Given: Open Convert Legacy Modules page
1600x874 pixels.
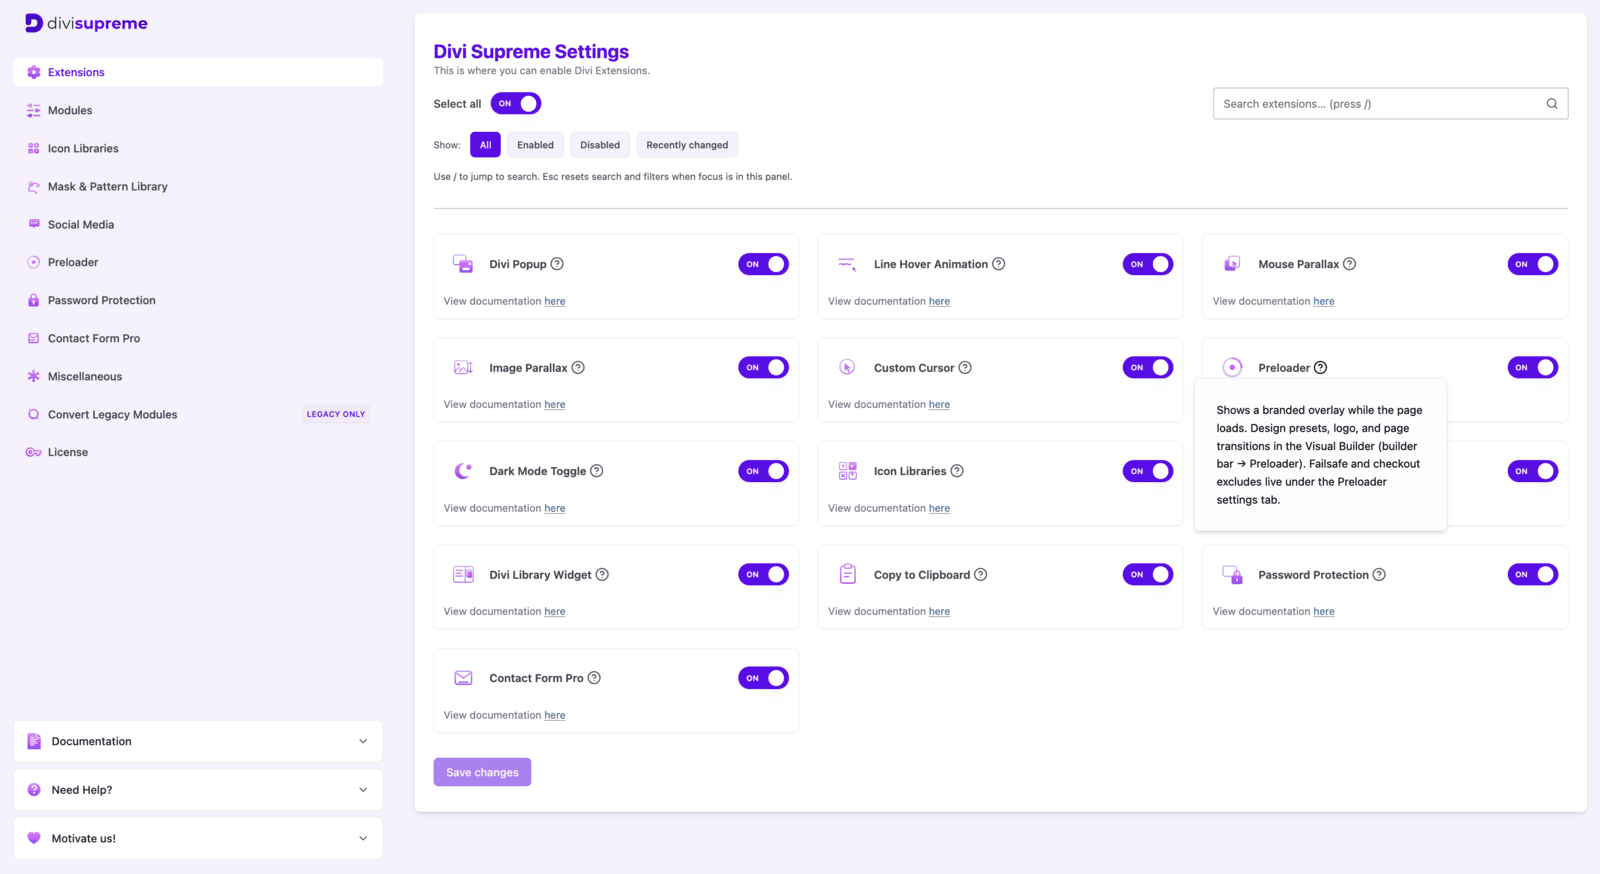Looking at the screenshot, I should click(x=198, y=414).
